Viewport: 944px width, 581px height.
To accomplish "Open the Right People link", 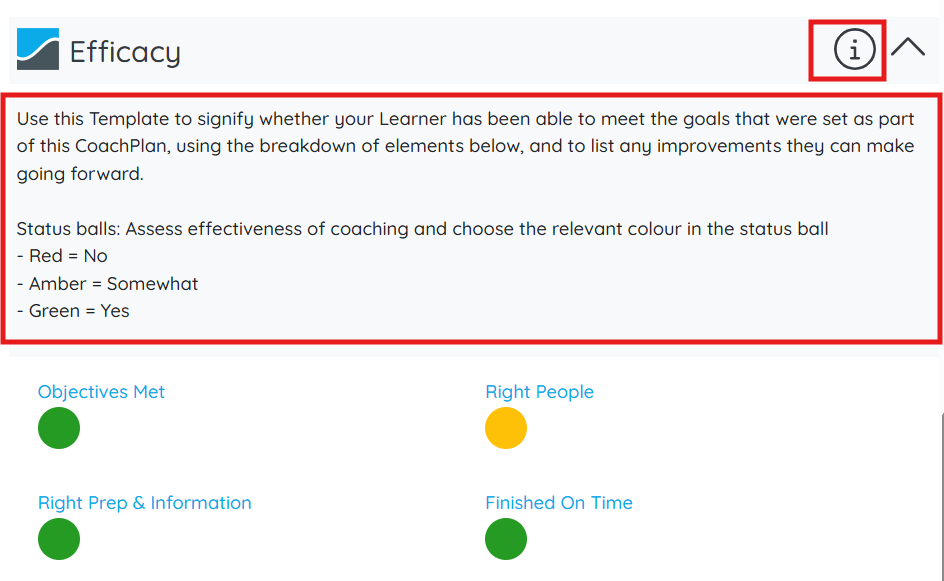I will [539, 392].
